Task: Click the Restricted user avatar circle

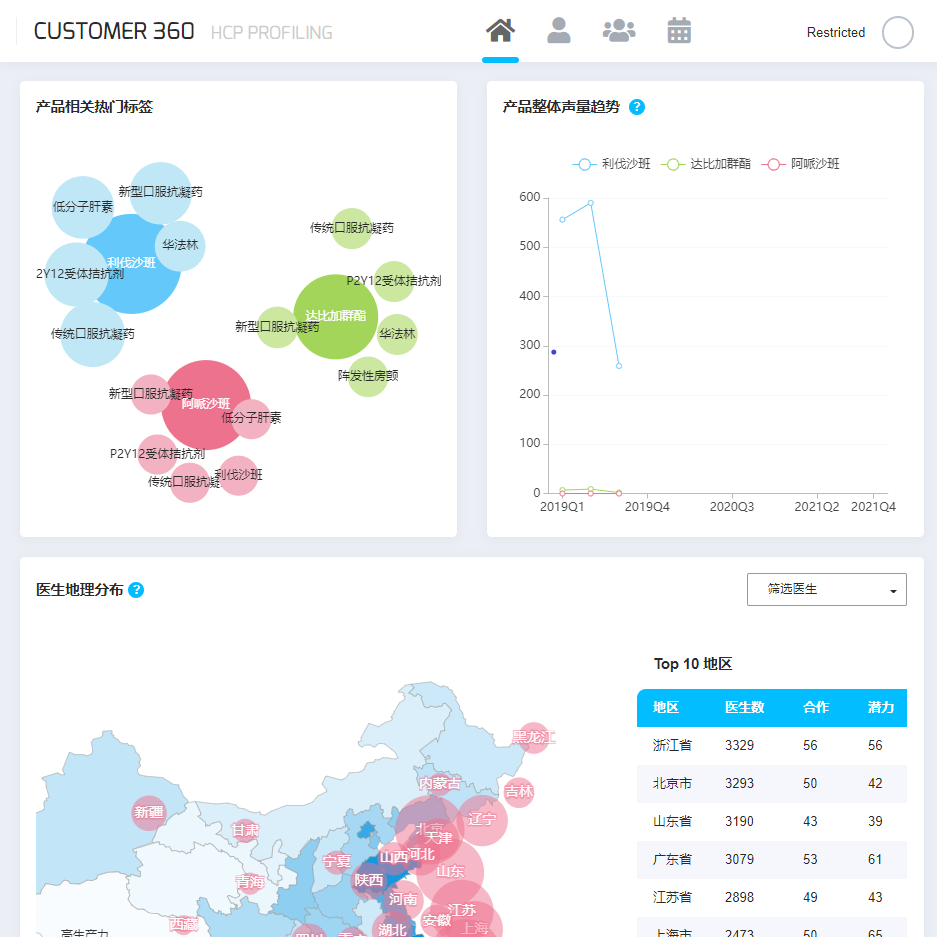Action: (x=897, y=32)
